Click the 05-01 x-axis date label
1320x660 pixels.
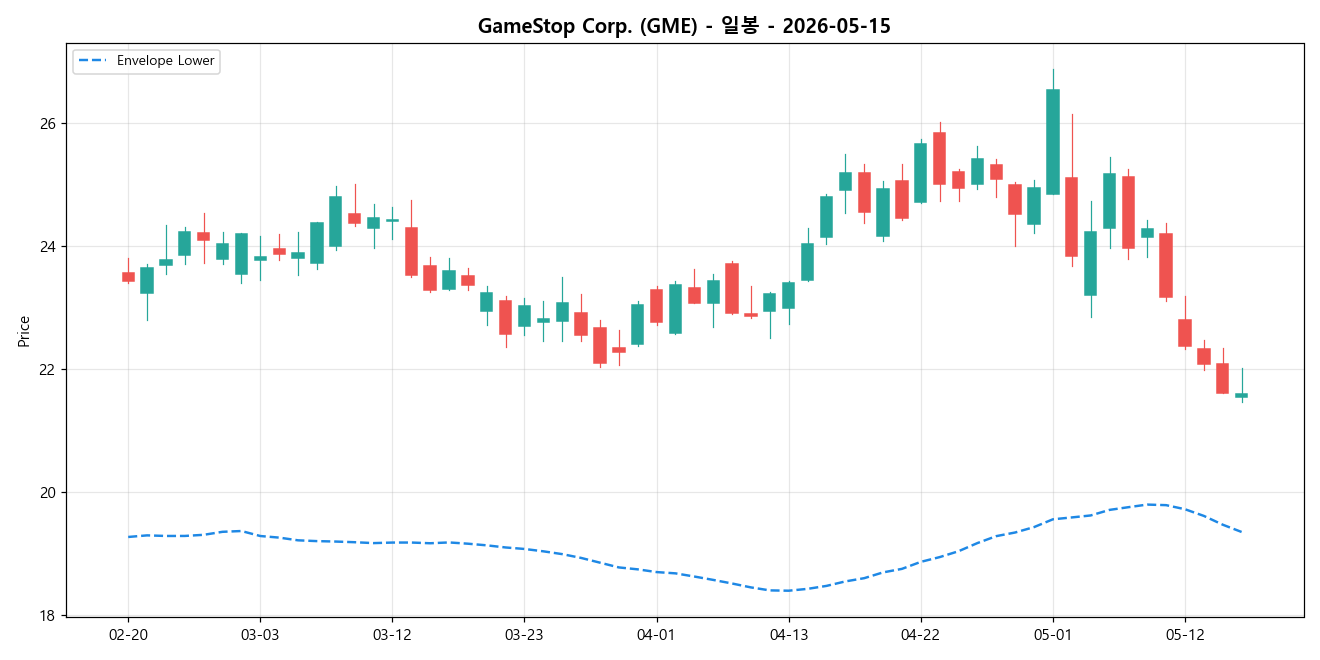click(x=1052, y=634)
